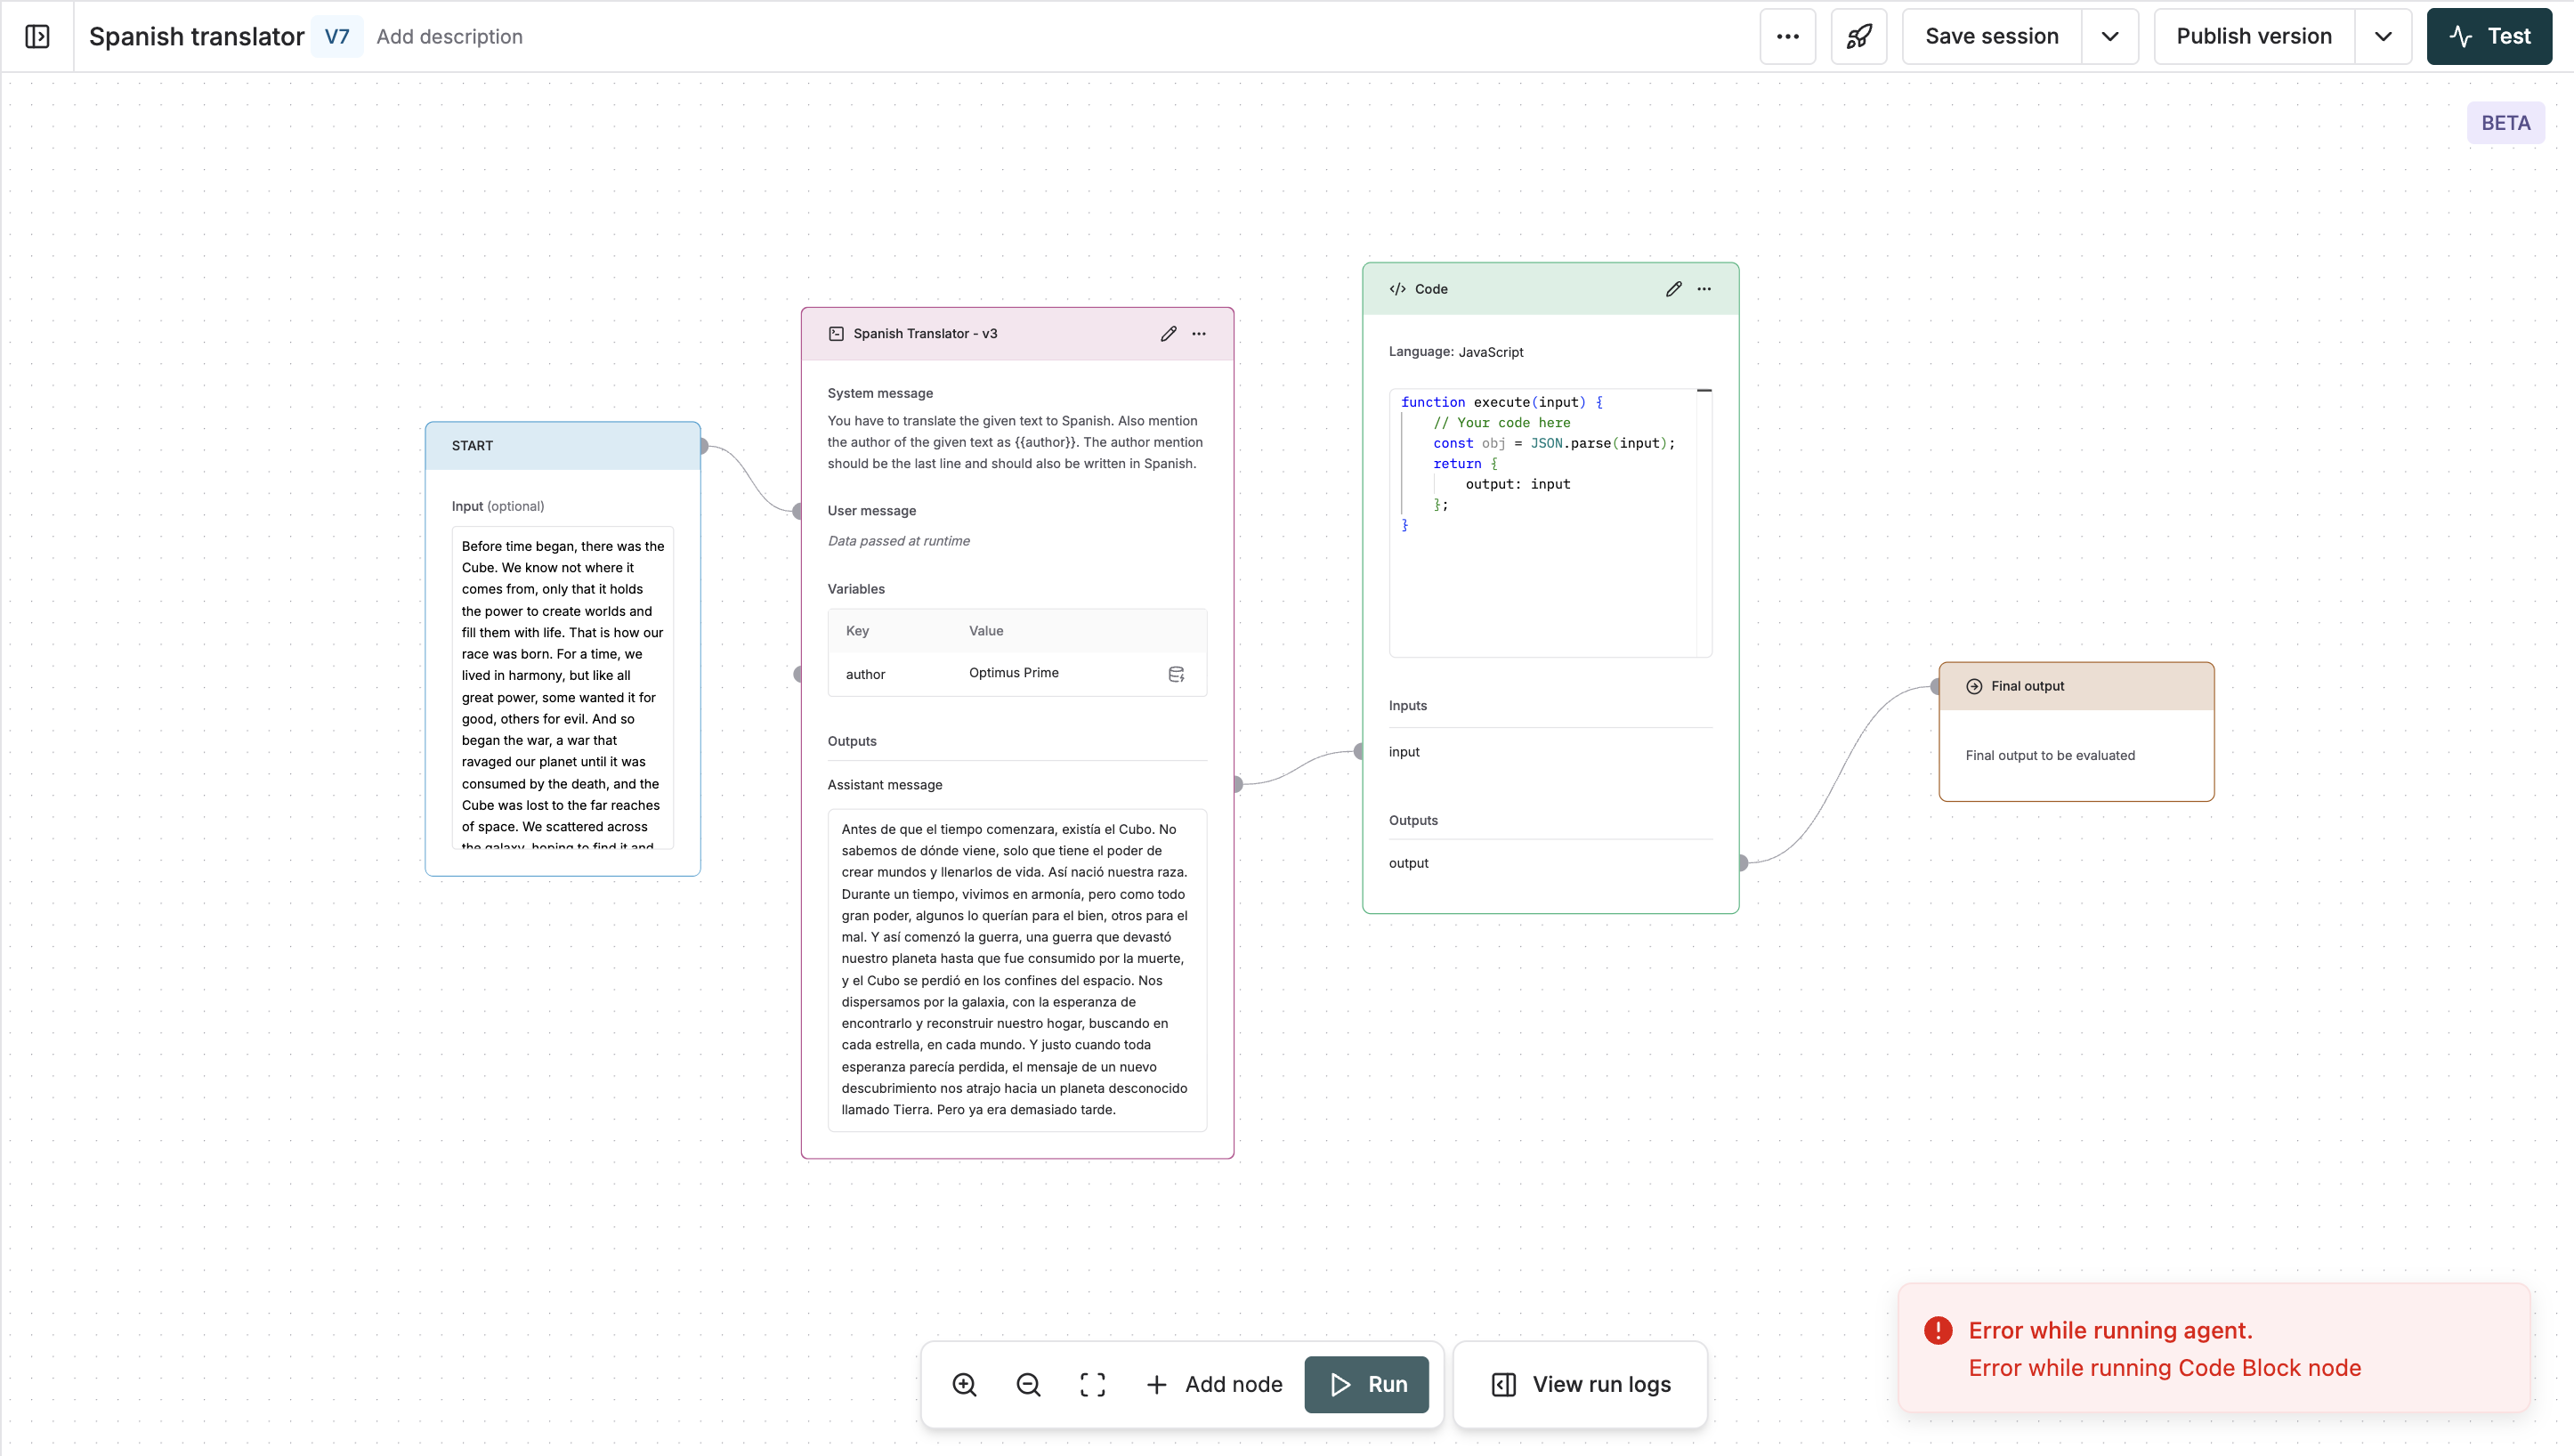Image resolution: width=2574 pixels, height=1456 pixels.
Task: Zoom in on the canvas
Action: (964, 1384)
